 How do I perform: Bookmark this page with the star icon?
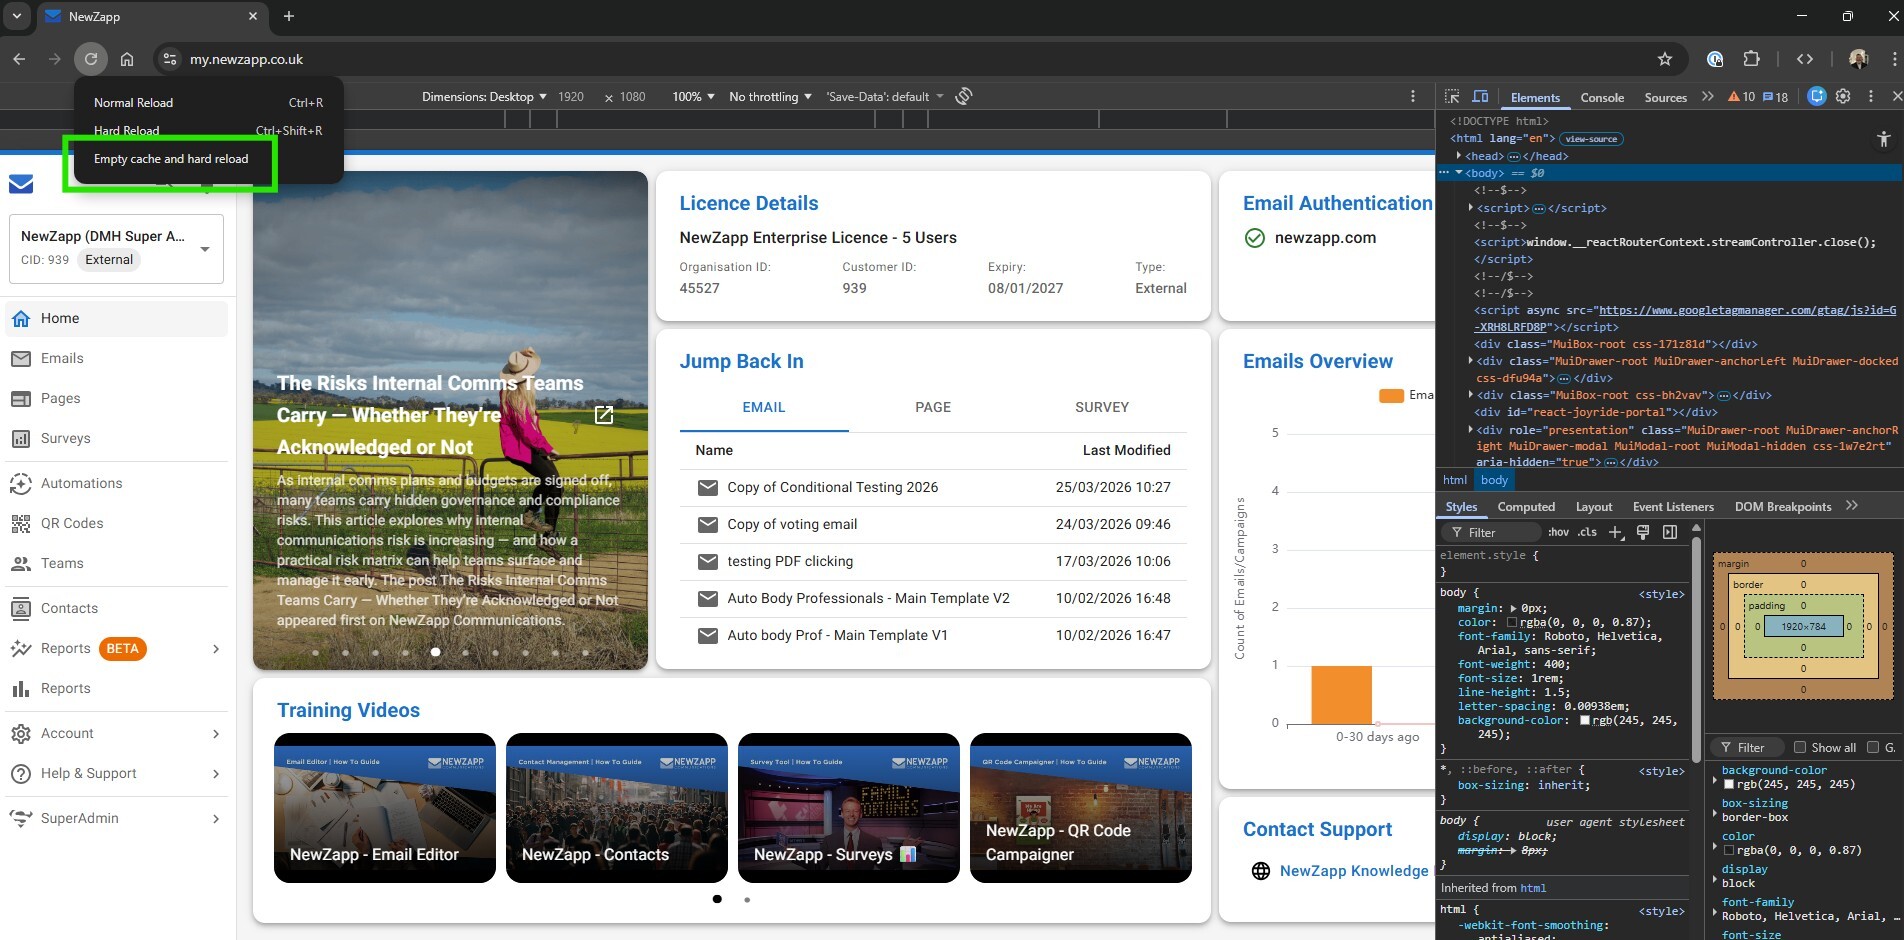point(1665,59)
